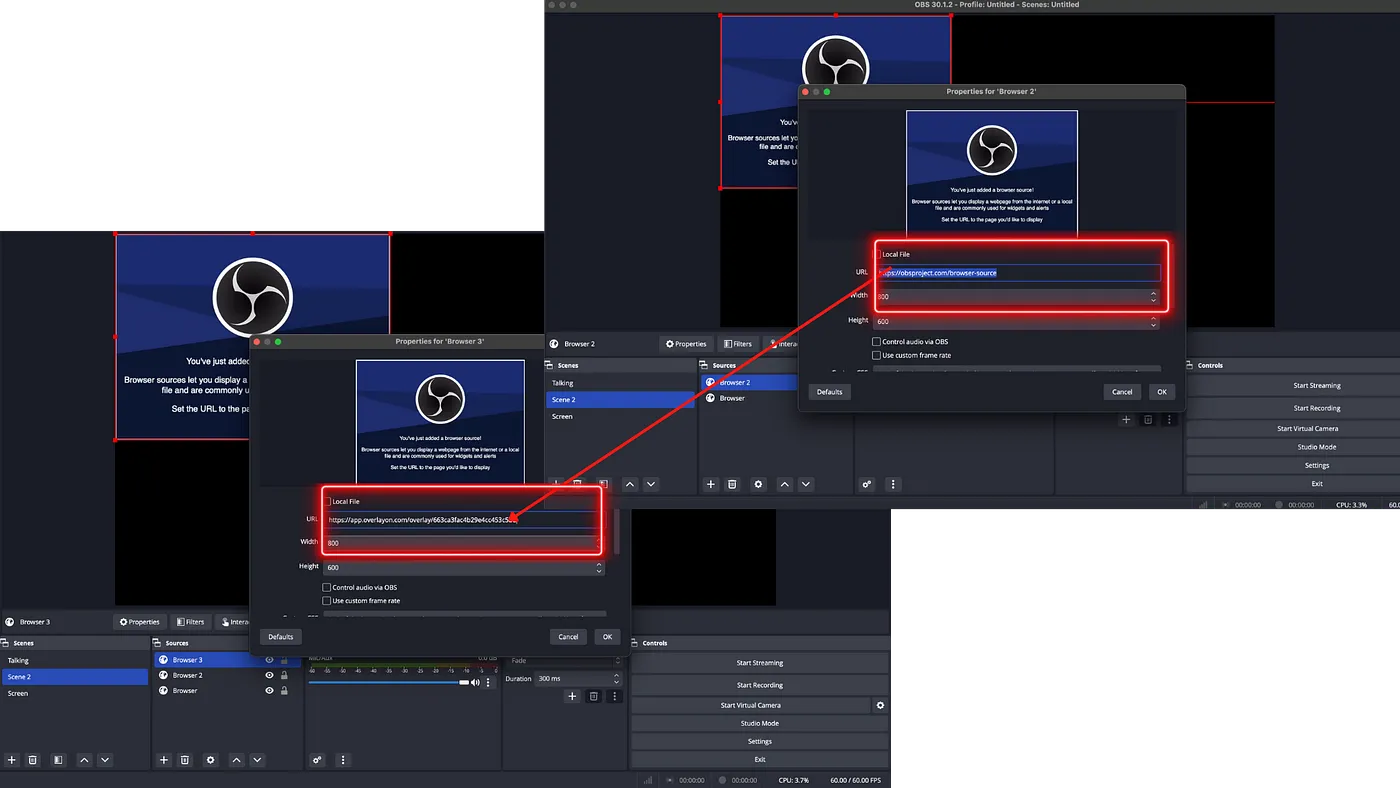Screen dimensions: 1400x788
Task: Open transition properties dots in the Browser 3 window
Action: pyautogui.click(x=614, y=696)
